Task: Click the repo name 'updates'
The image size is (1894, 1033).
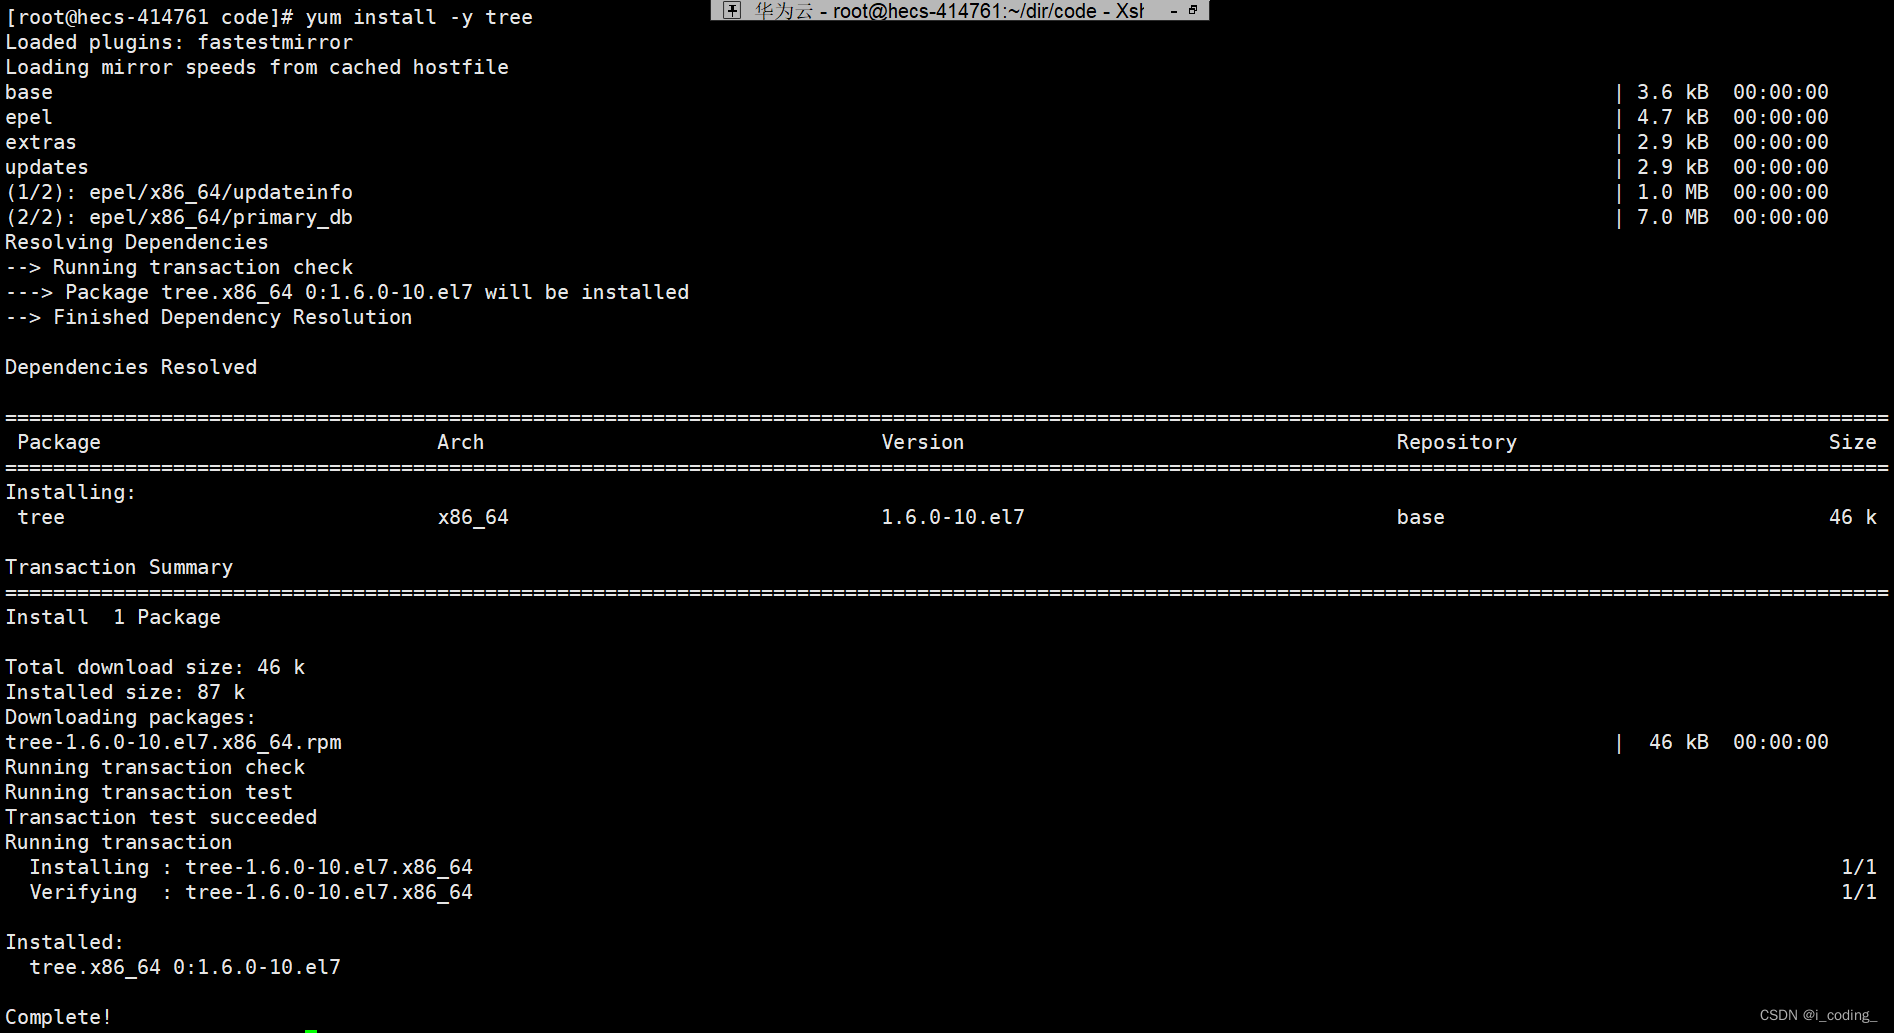Action: (x=47, y=167)
